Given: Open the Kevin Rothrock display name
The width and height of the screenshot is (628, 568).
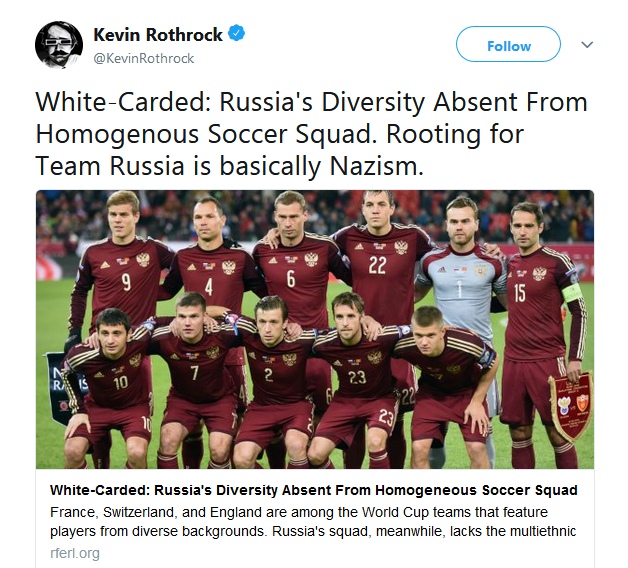Looking at the screenshot, I should point(158,34).
